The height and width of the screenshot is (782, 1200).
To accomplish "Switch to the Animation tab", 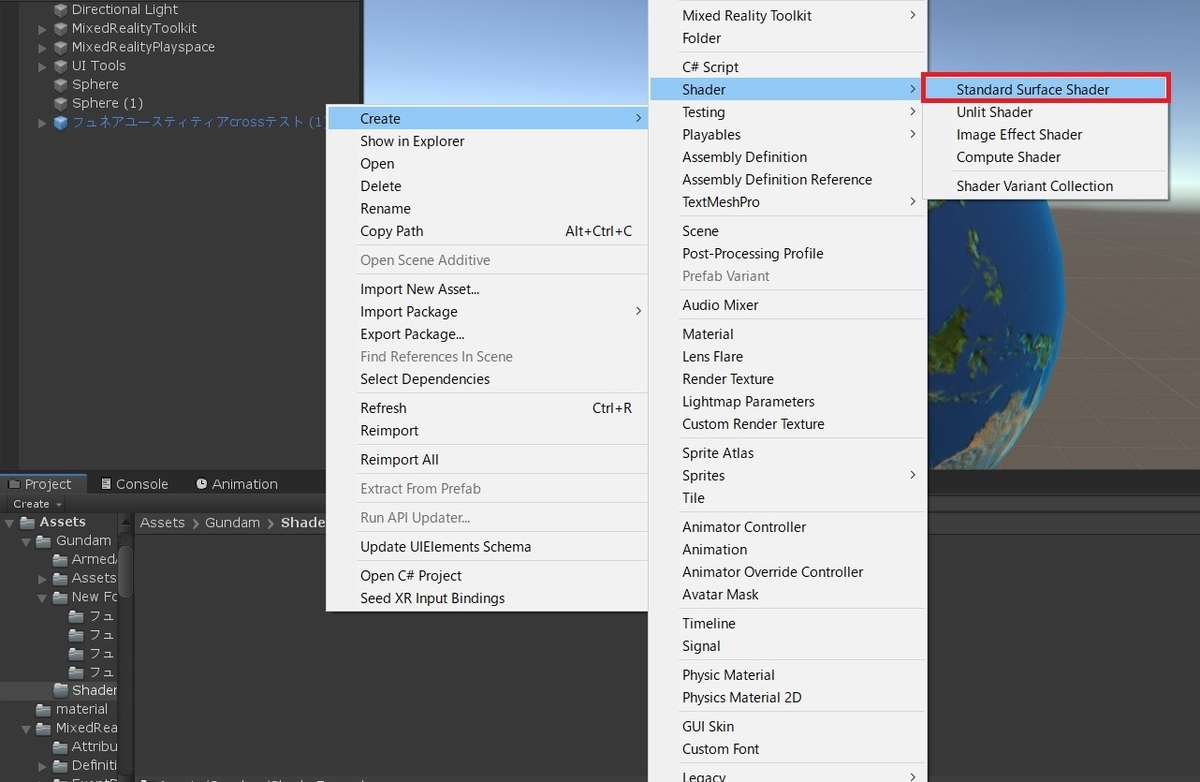I will pyautogui.click(x=237, y=484).
